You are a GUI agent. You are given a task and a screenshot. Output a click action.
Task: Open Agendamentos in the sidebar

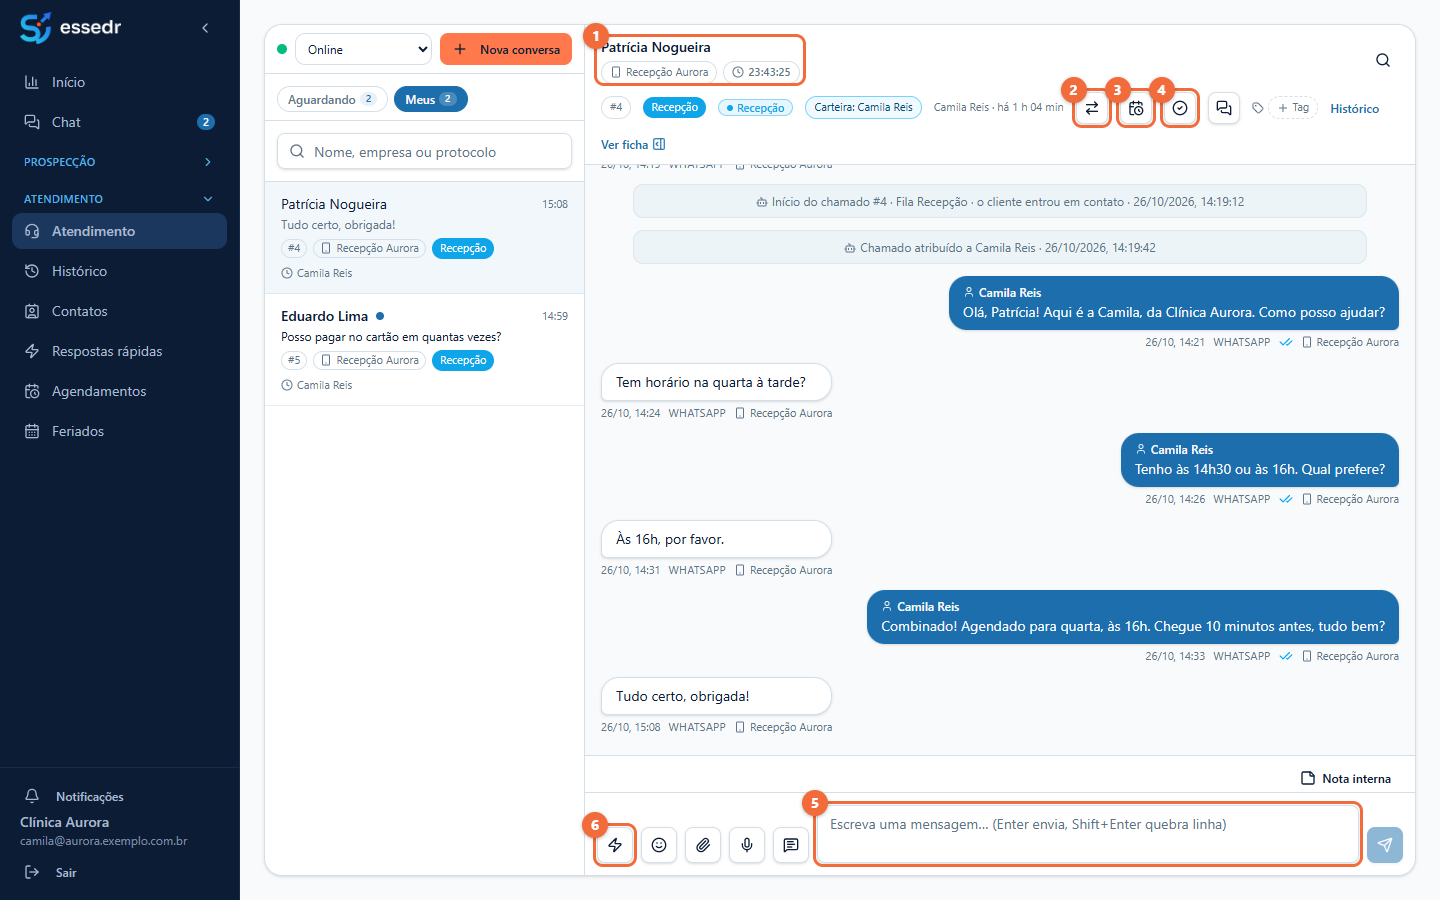click(x=120, y=391)
